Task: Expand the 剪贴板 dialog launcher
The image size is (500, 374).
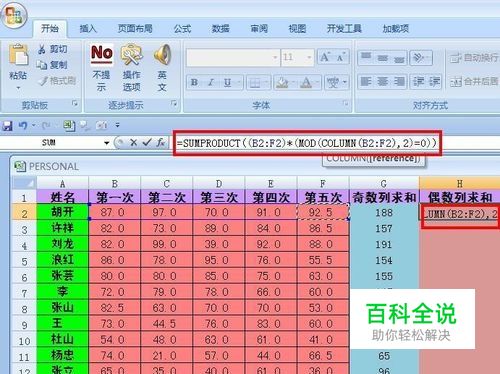Action: 75,104
